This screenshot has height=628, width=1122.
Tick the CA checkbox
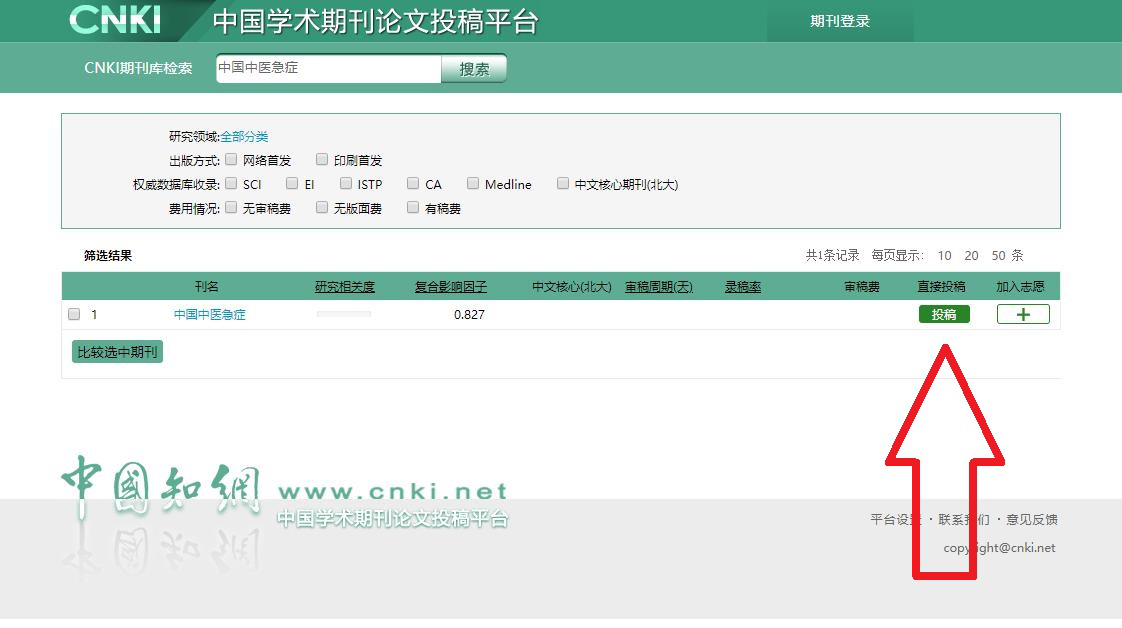(x=413, y=183)
